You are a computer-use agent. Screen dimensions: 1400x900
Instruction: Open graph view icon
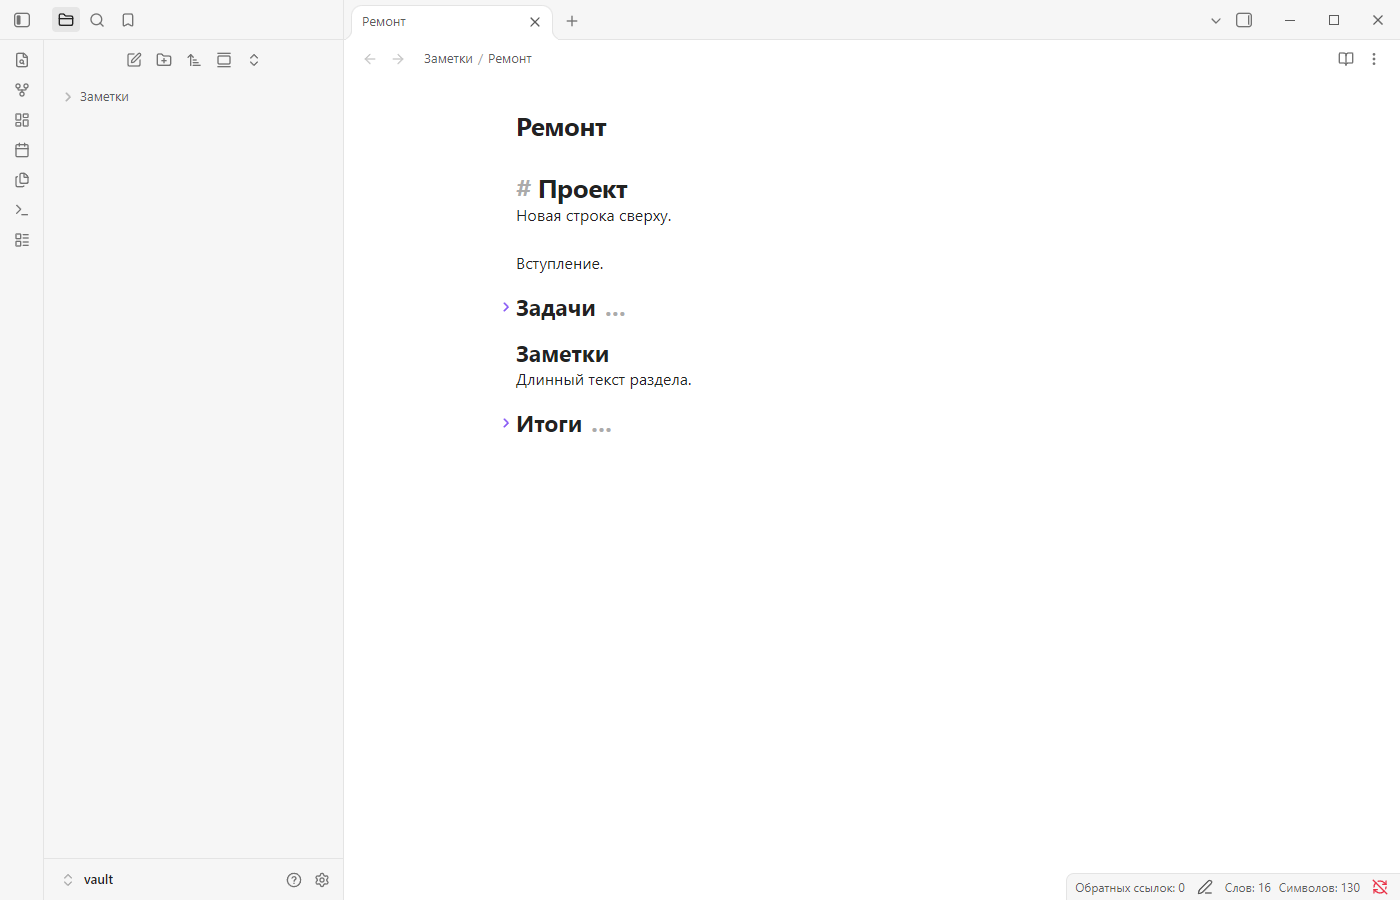(x=22, y=90)
